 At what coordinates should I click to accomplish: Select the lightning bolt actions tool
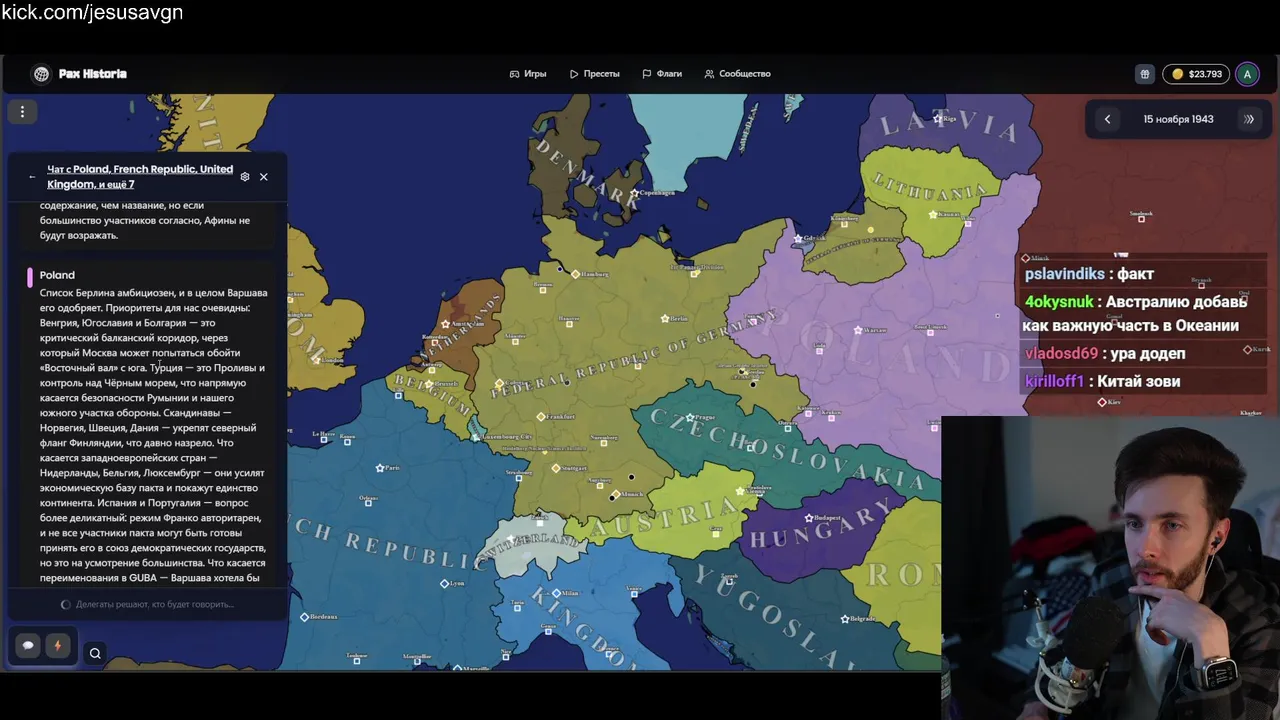click(x=57, y=646)
